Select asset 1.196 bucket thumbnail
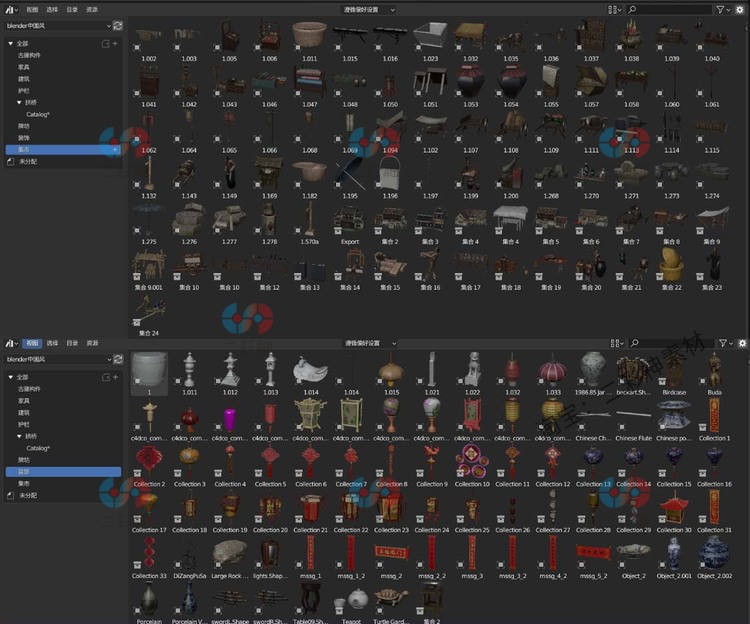The image size is (750, 624). (x=390, y=173)
